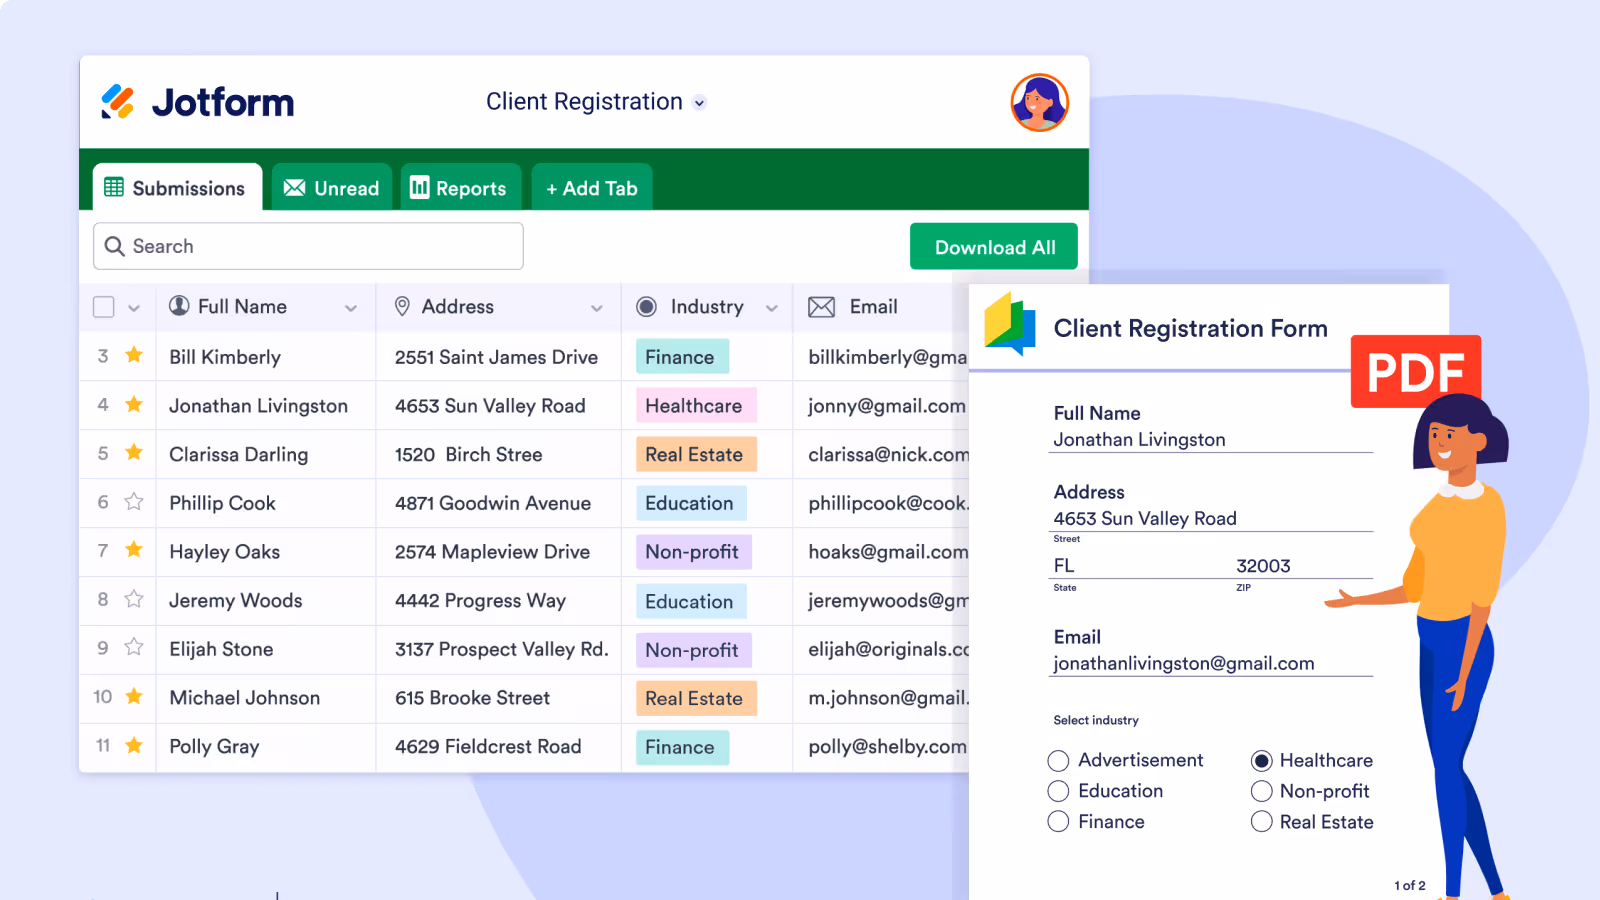Unstar Bill Kimberly's submission
Viewport: 1600px width, 900px height.
point(134,355)
